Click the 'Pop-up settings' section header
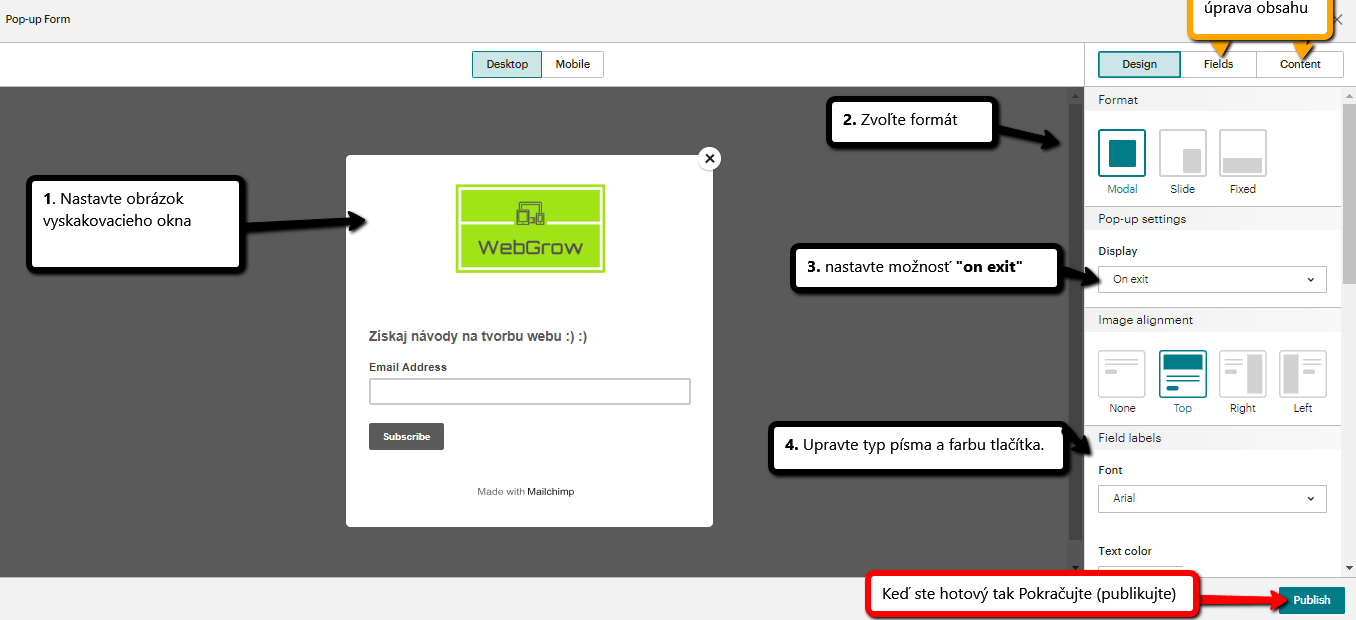Image resolution: width=1356 pixels, height=620 pixels. [1142, 219]
